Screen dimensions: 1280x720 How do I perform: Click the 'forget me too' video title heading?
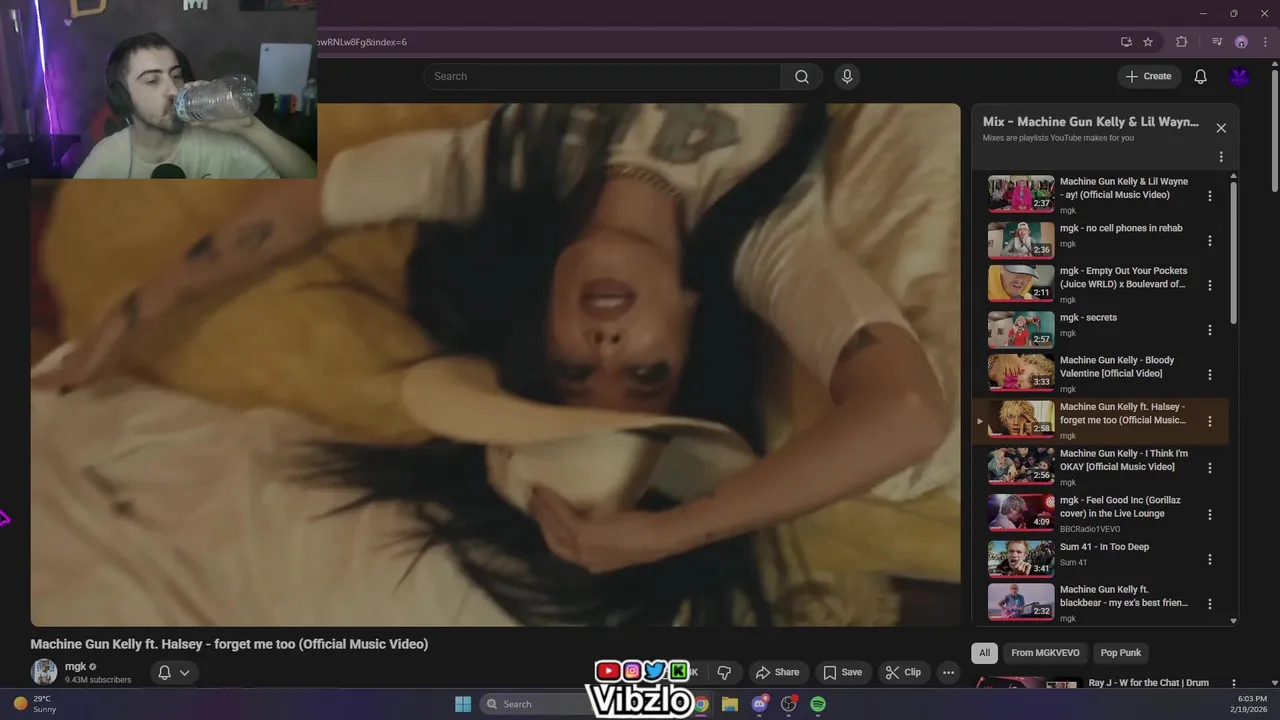click(229, 644)
